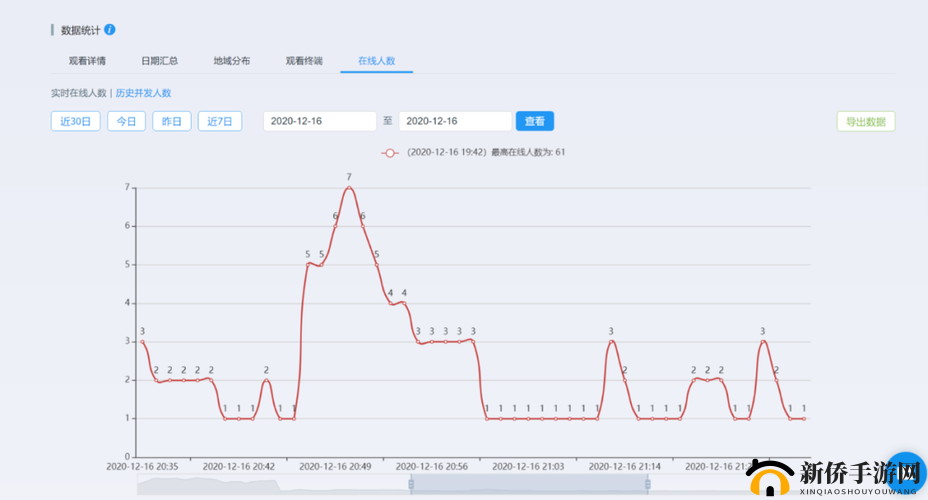928x500 pixels.
Task: Click the x-axis label 2020-12-16 20:56
Action: (x=431, y=467)
